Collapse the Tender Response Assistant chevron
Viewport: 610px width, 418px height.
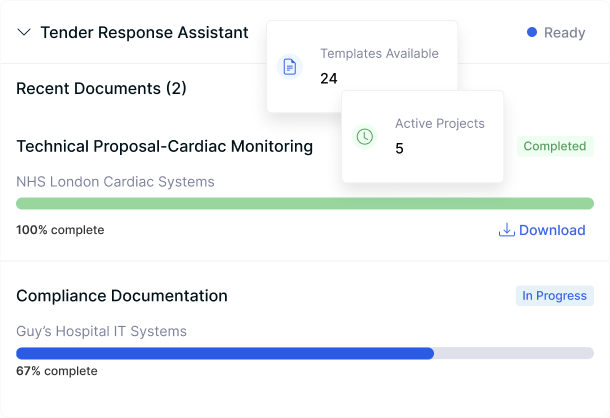click(25, 33)
